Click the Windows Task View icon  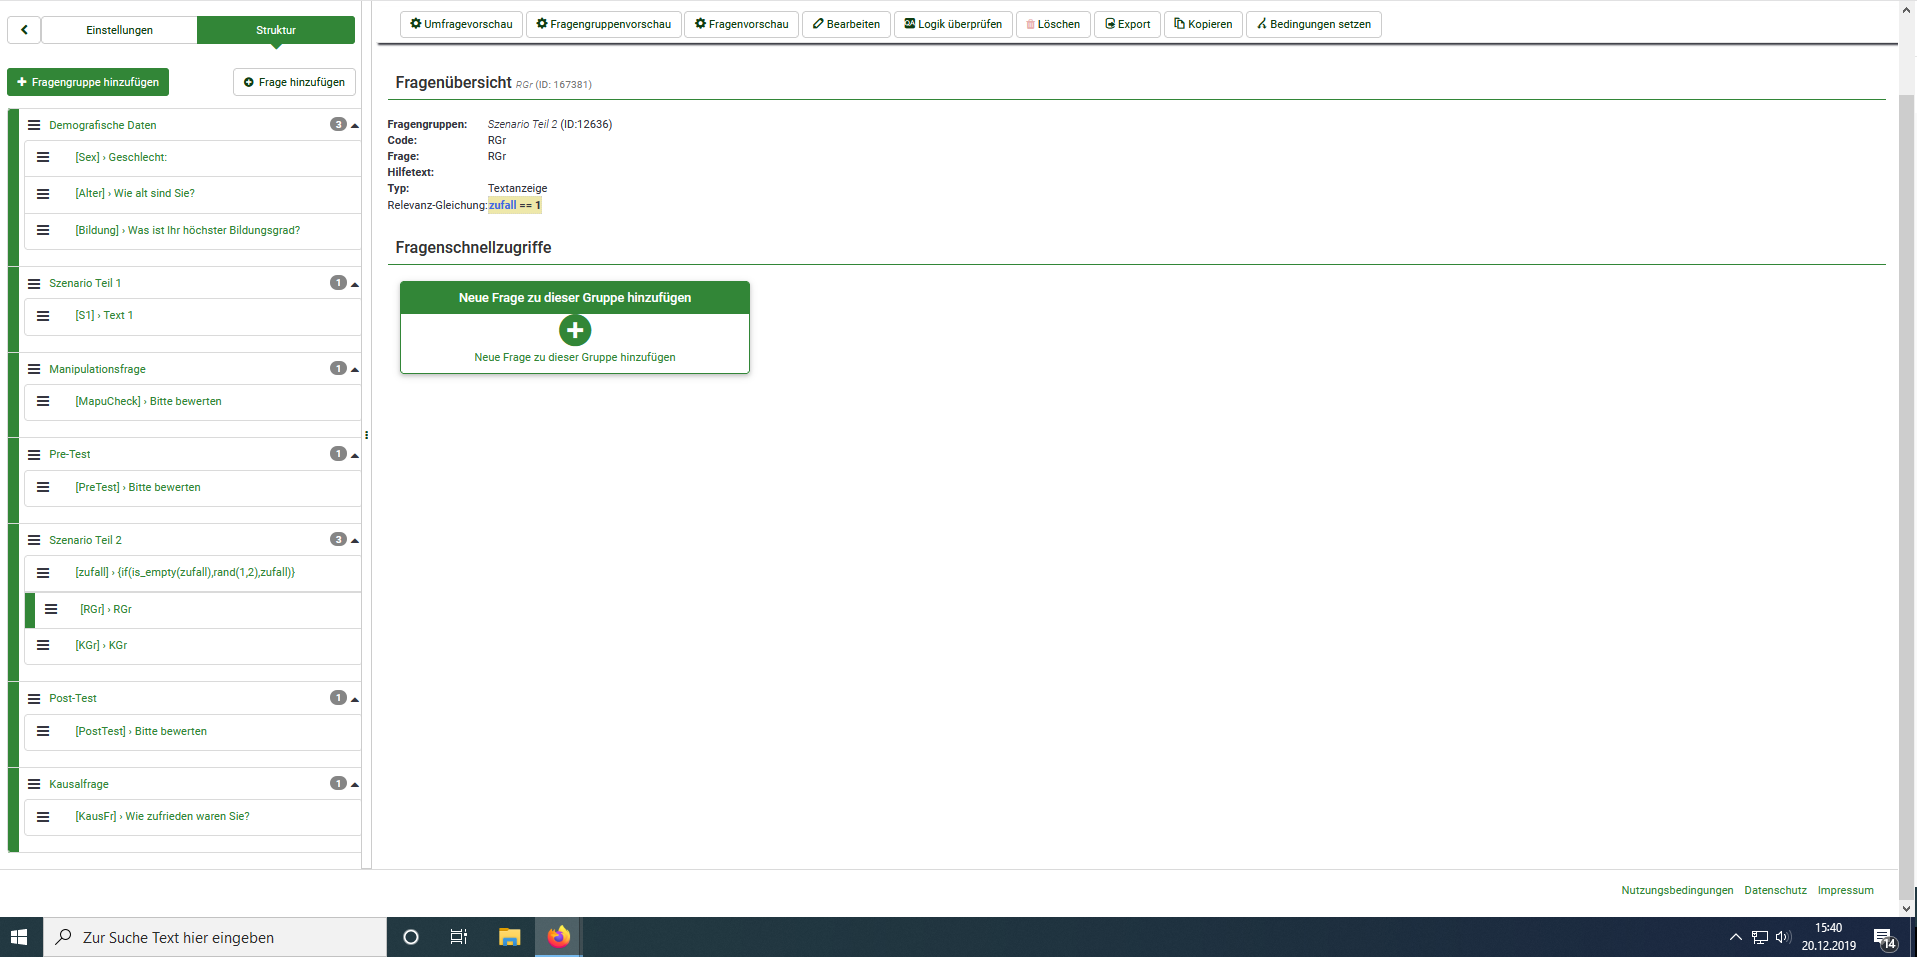tap(459, 937)
